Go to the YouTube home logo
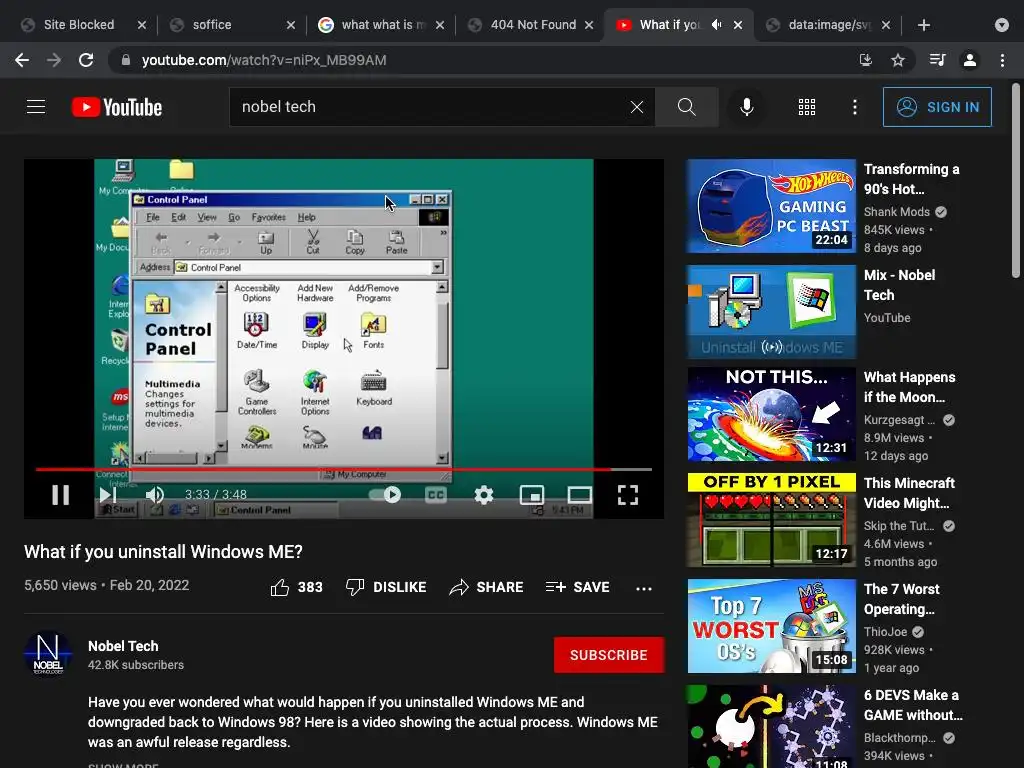The height and width of the screenshot is (768, 1024). (117, 107)
